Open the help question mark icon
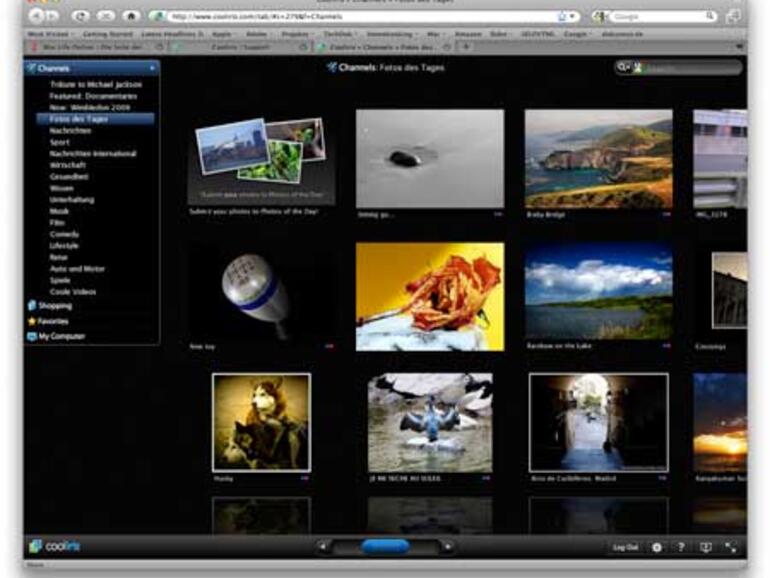 pos(682,547)
